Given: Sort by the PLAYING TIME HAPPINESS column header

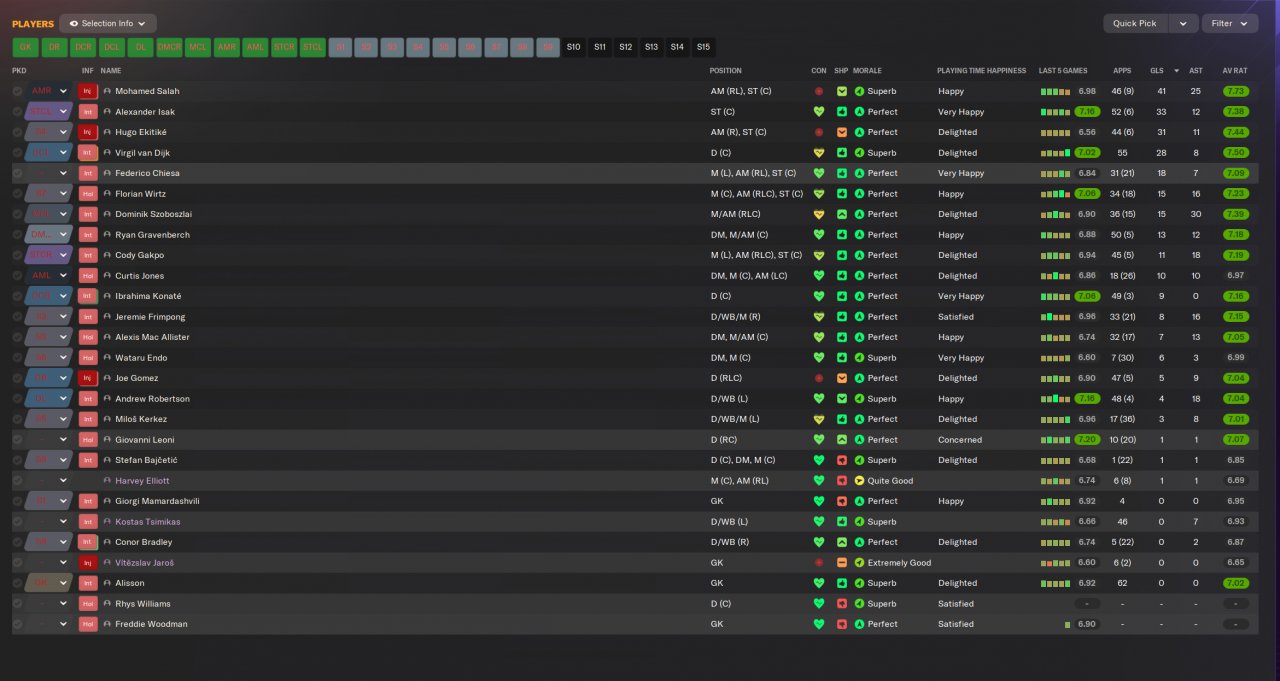Looking at the screenshot, I should coord(981,71).
